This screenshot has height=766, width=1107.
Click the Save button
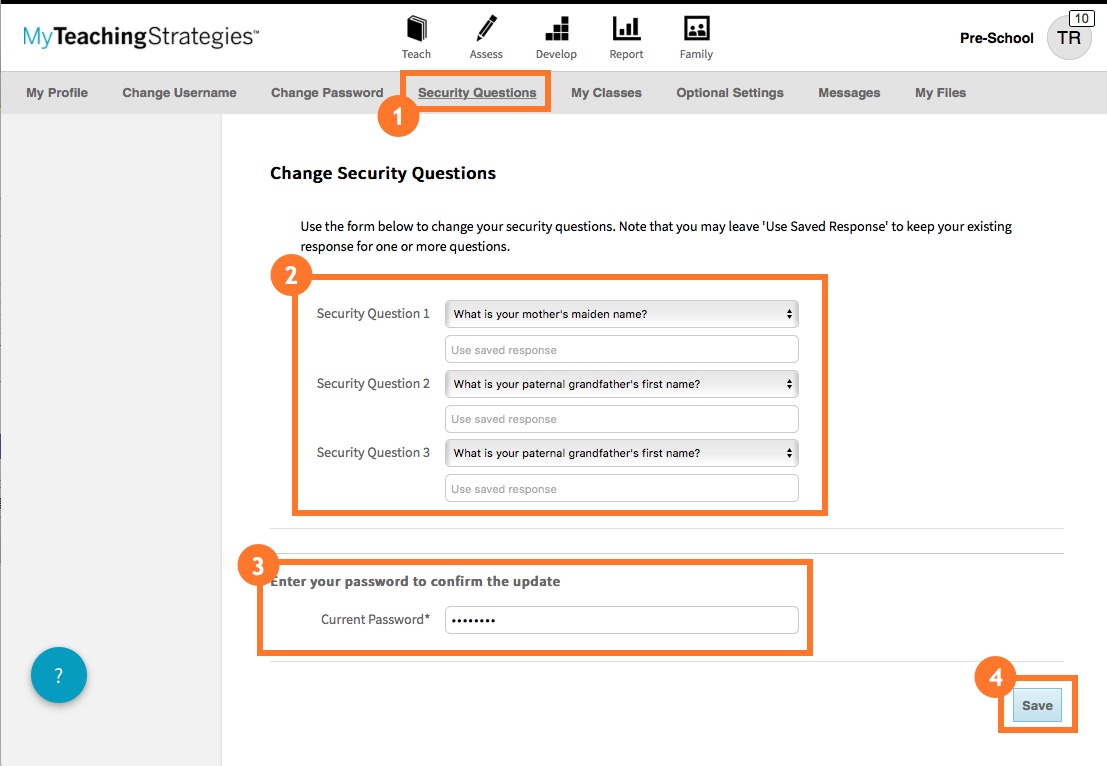(1037, 705)
